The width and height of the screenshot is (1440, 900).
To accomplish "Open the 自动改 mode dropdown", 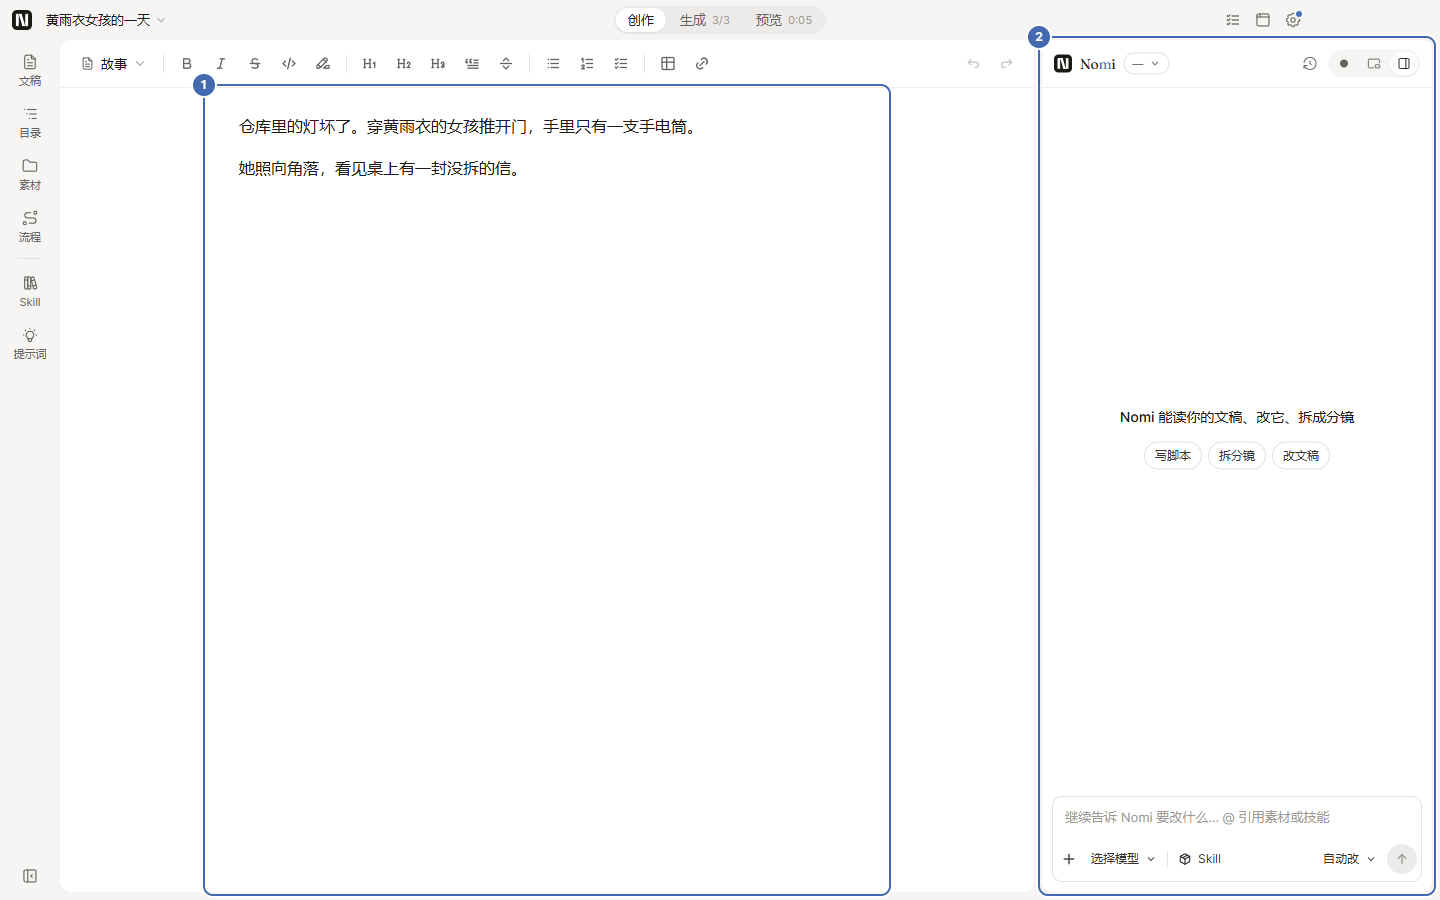I will 1349,859.
